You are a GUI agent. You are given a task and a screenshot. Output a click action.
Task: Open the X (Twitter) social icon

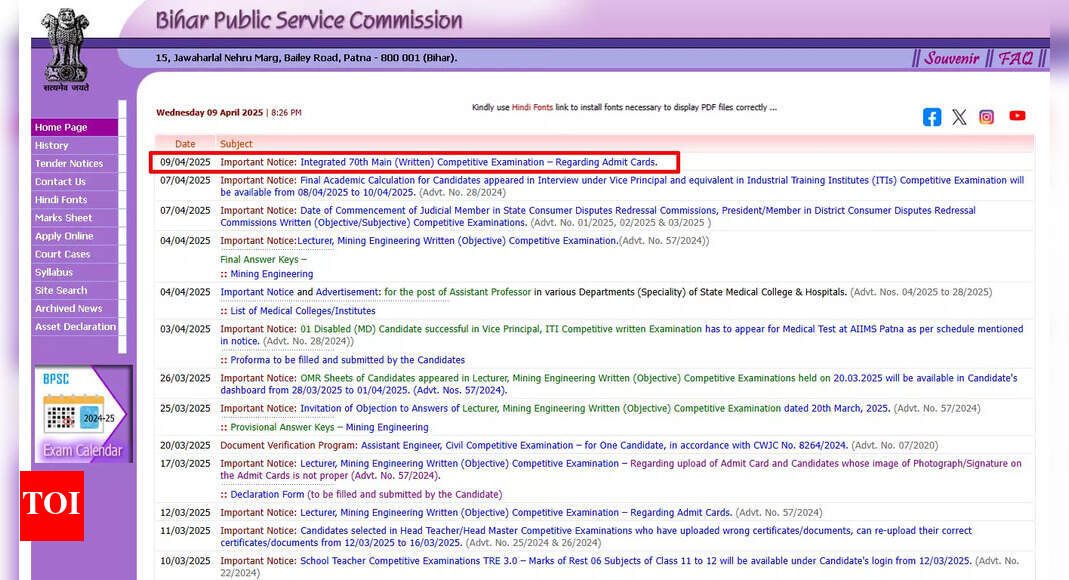(x=959, y=117)
